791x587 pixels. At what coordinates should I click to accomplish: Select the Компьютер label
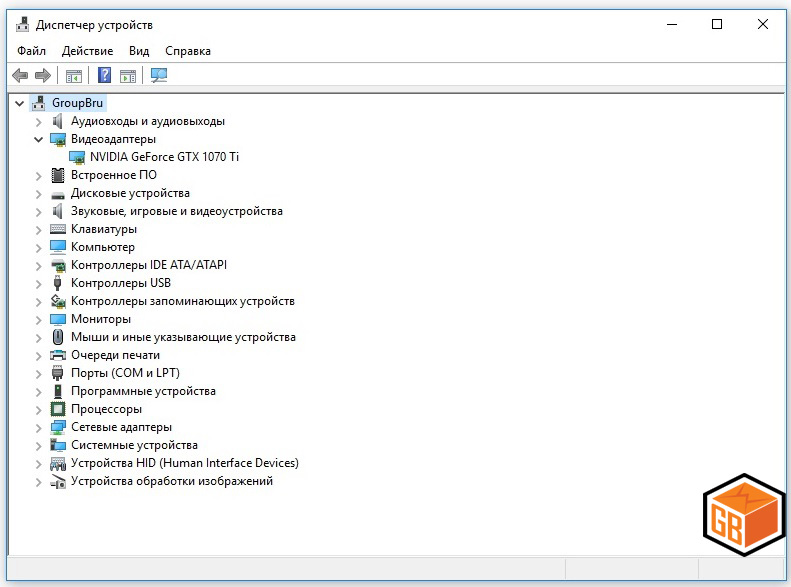click(103, 247)
